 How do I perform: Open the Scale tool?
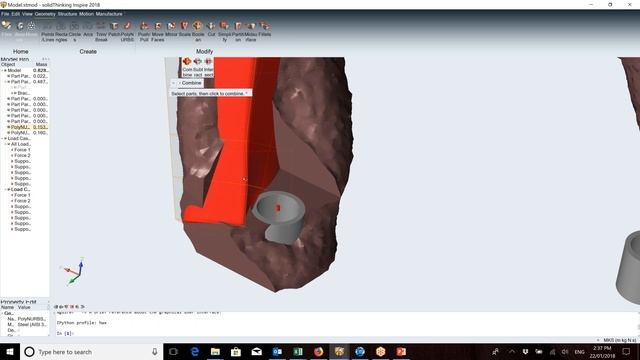[184, 29]
